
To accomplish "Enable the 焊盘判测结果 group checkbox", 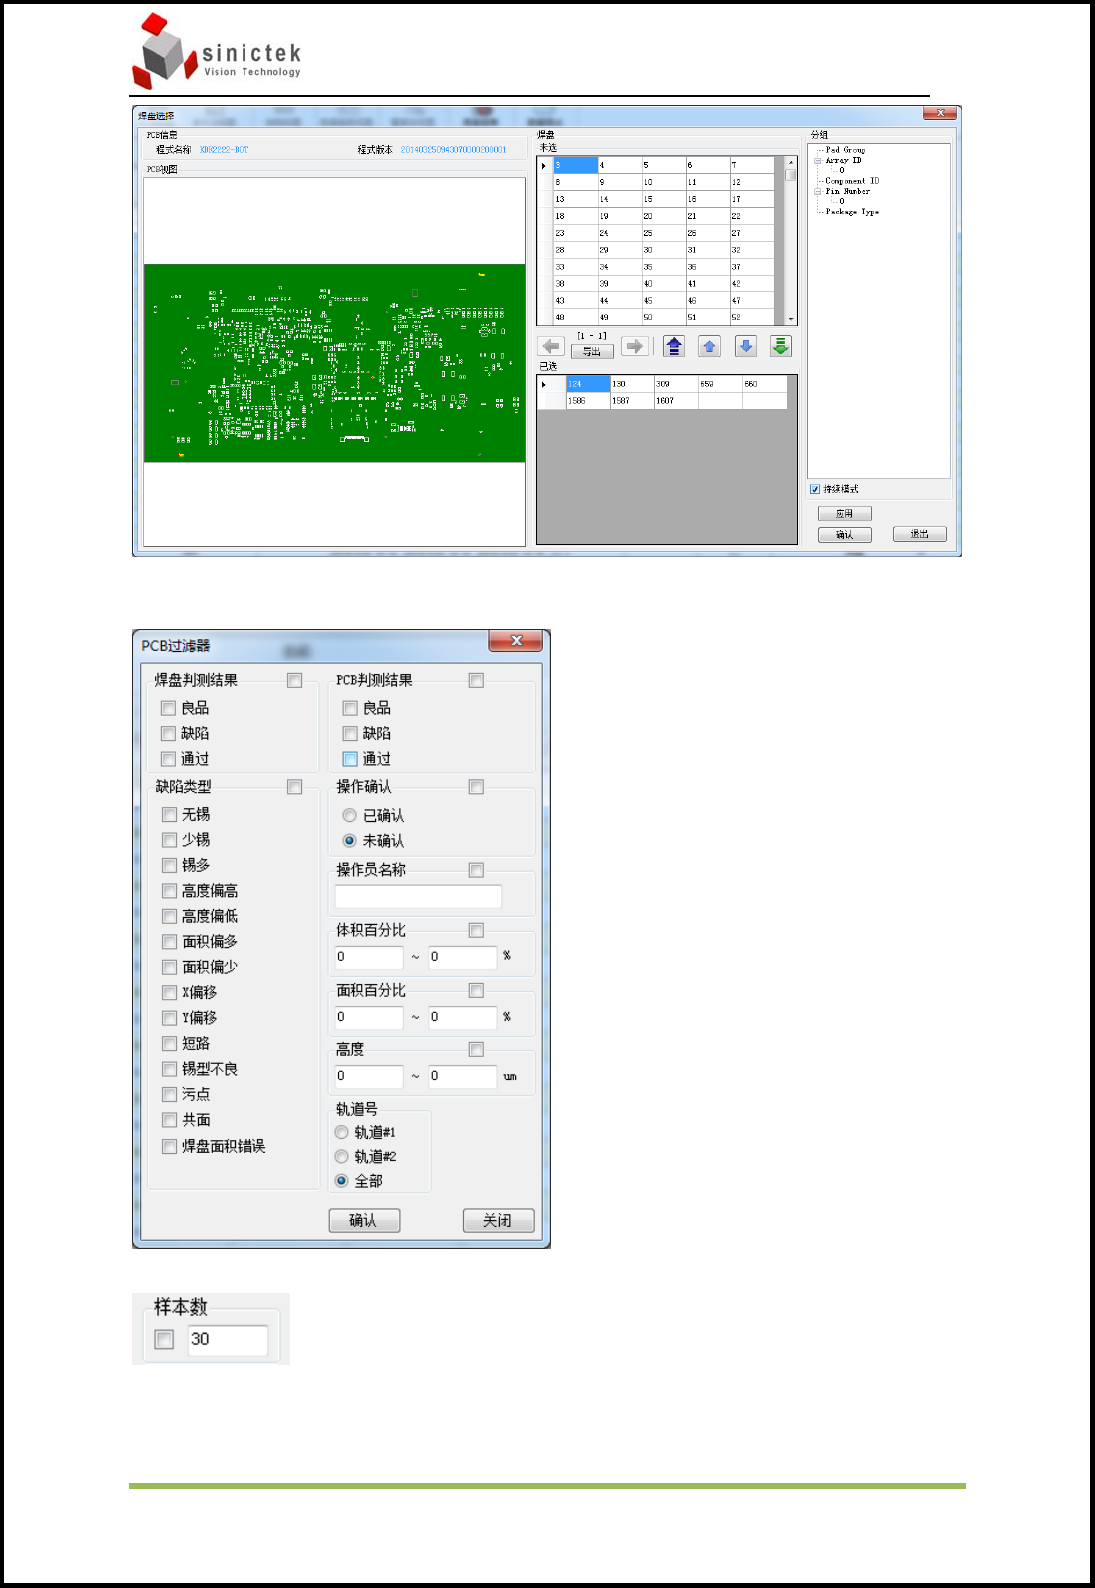I will (294, 680).
